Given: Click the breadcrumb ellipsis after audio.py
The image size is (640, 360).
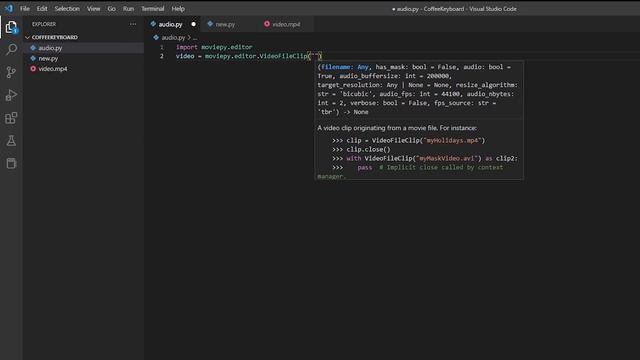Looking at the screenshot, I should (x=195, y=38).
